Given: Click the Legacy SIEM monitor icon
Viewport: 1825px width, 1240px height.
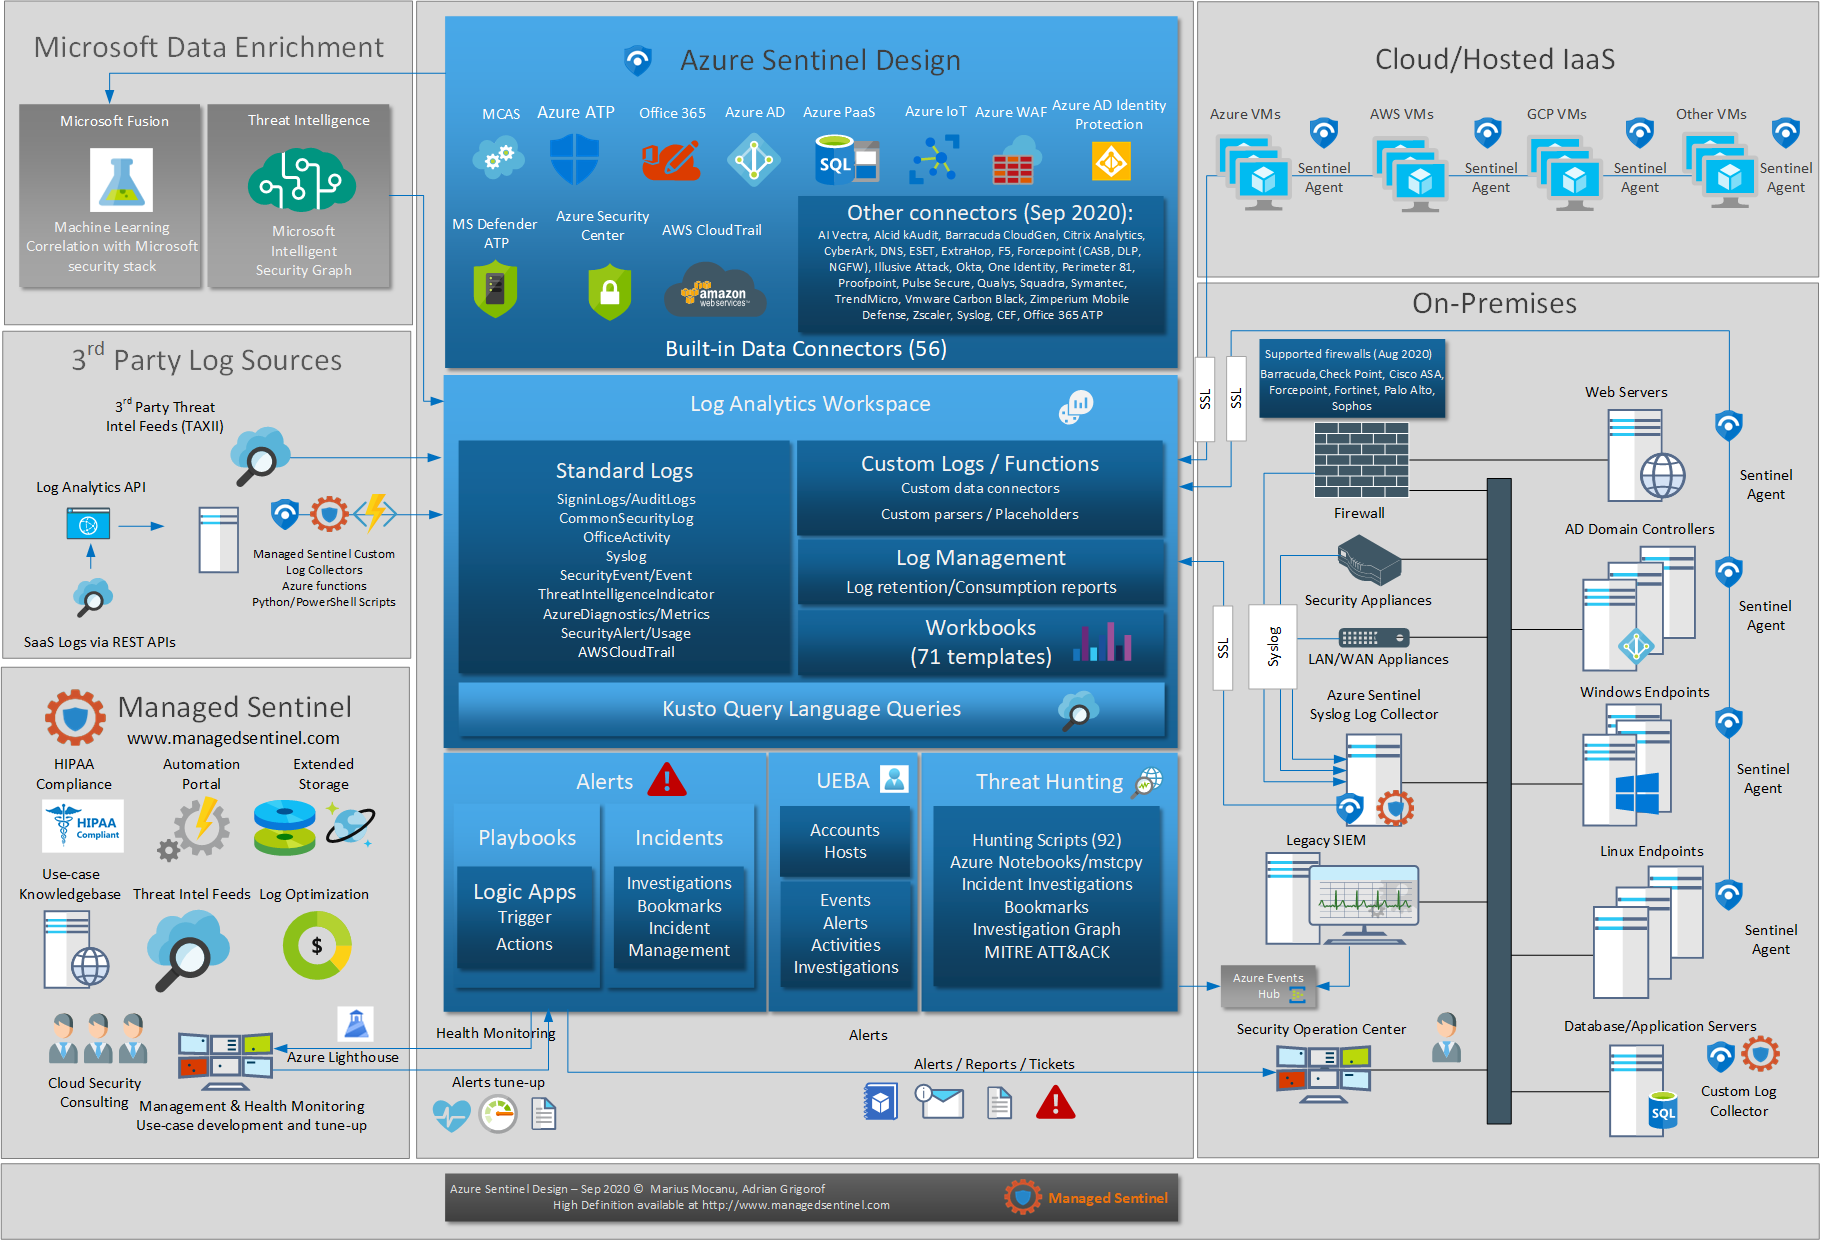Looking at the screenshot, I should tap(1362, 903).
